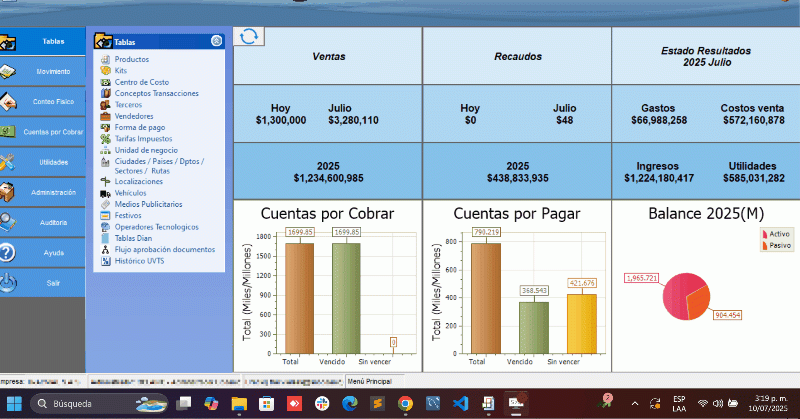This screenshot has height=419, width=800.
Task: Open Cuentas por Cobrar in the sidebar
Action: pos(44,132)
